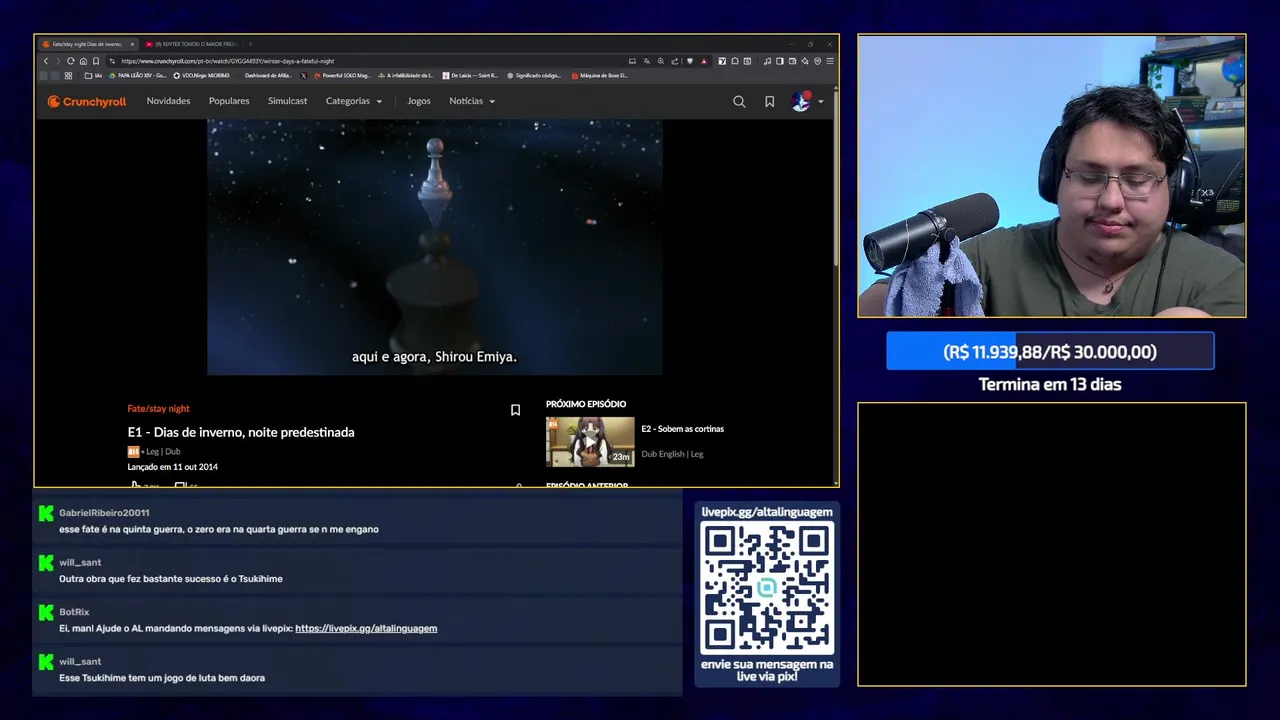Bookmark this page in the address bar
The image size is (1280, 720).
(x=96, y=61)
